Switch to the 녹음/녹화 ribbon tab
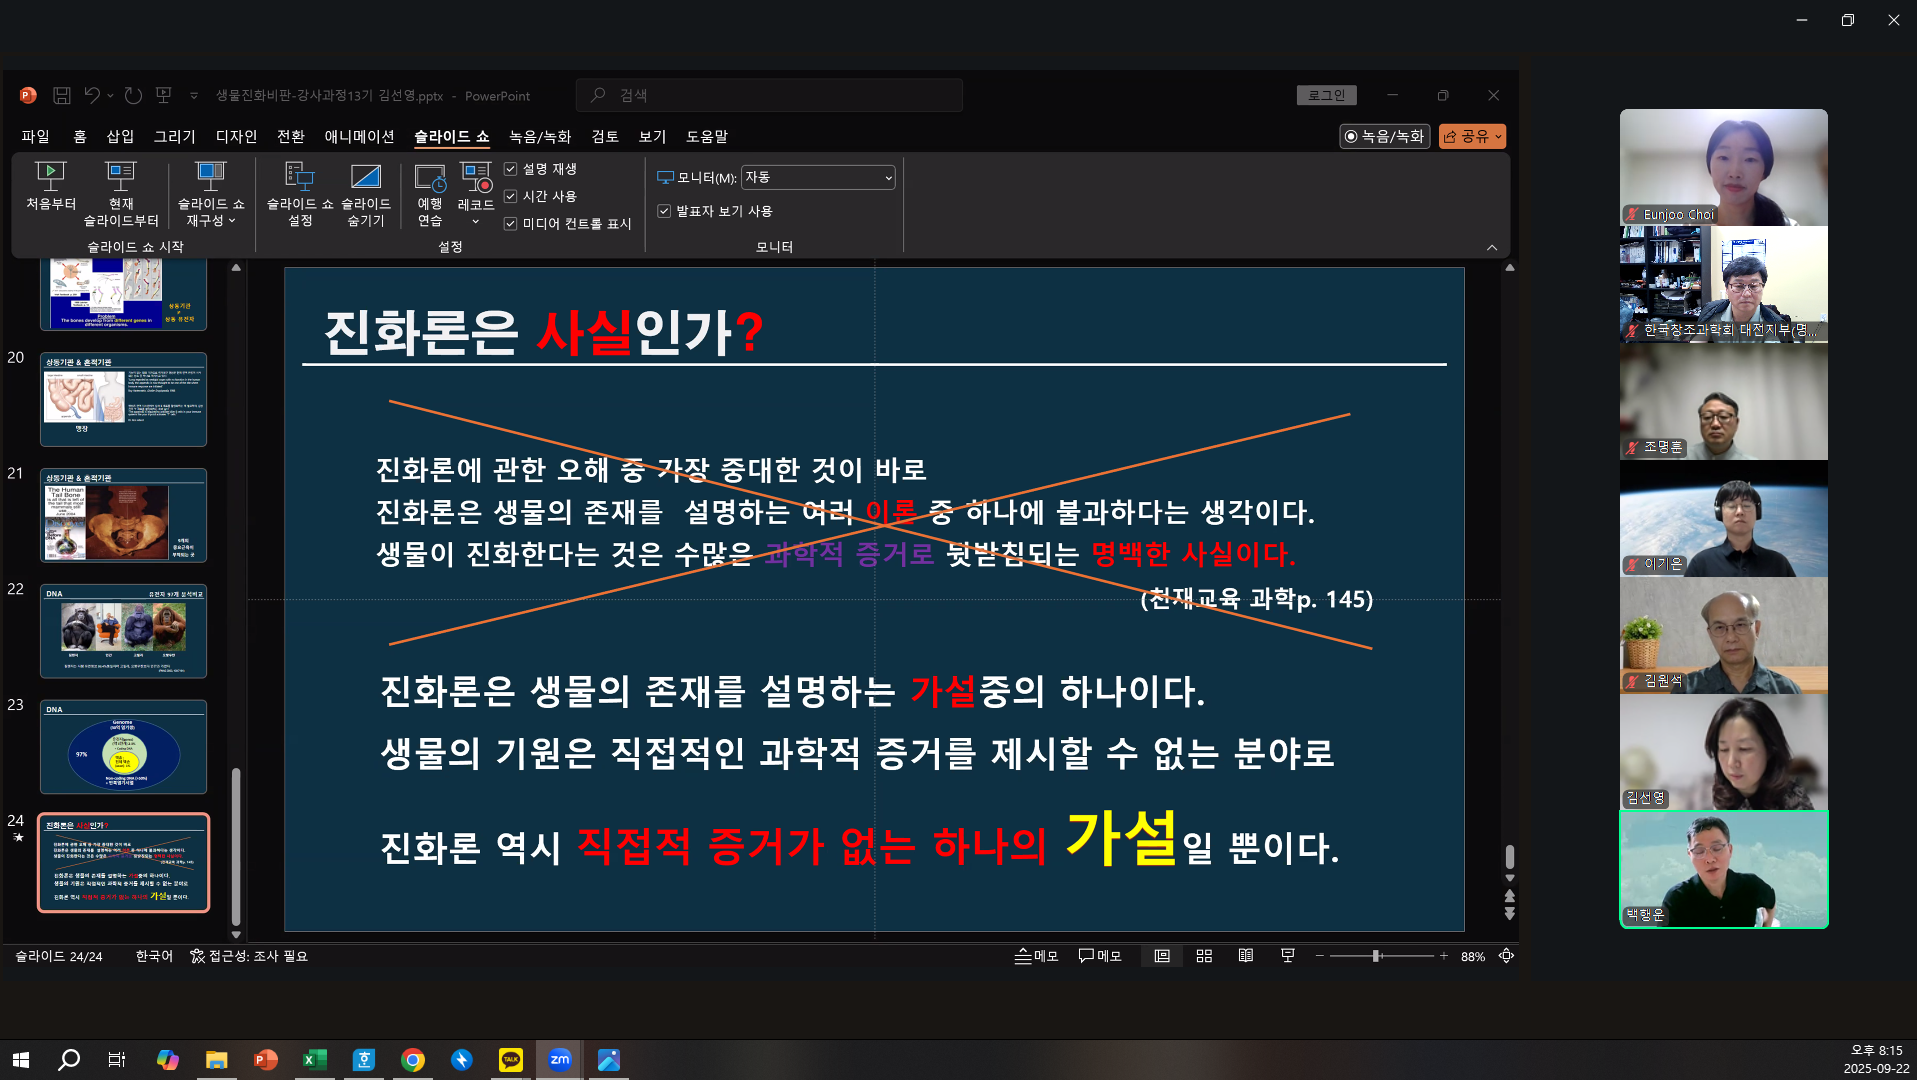Image resolution: width=1917 pixels, height=1080 pixels. coord(540,136)
